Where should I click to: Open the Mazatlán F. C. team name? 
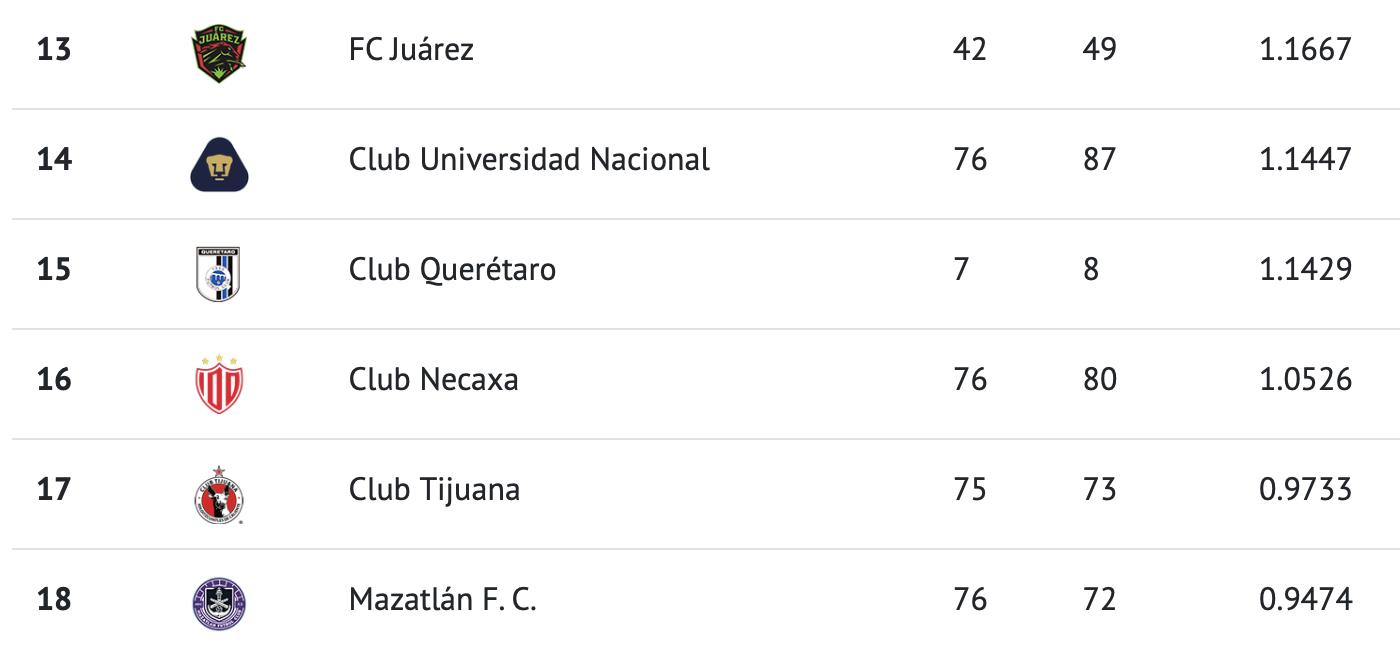point(442,600)
